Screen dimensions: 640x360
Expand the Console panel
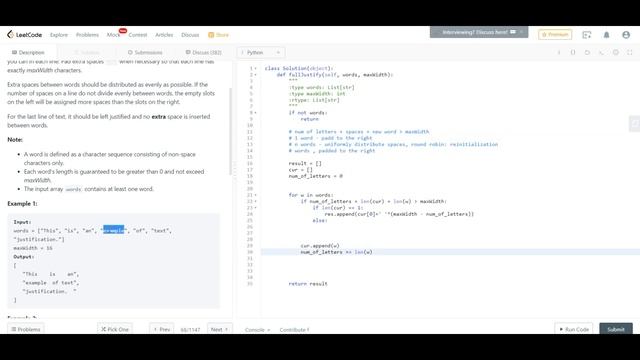(x=257, y=330)
